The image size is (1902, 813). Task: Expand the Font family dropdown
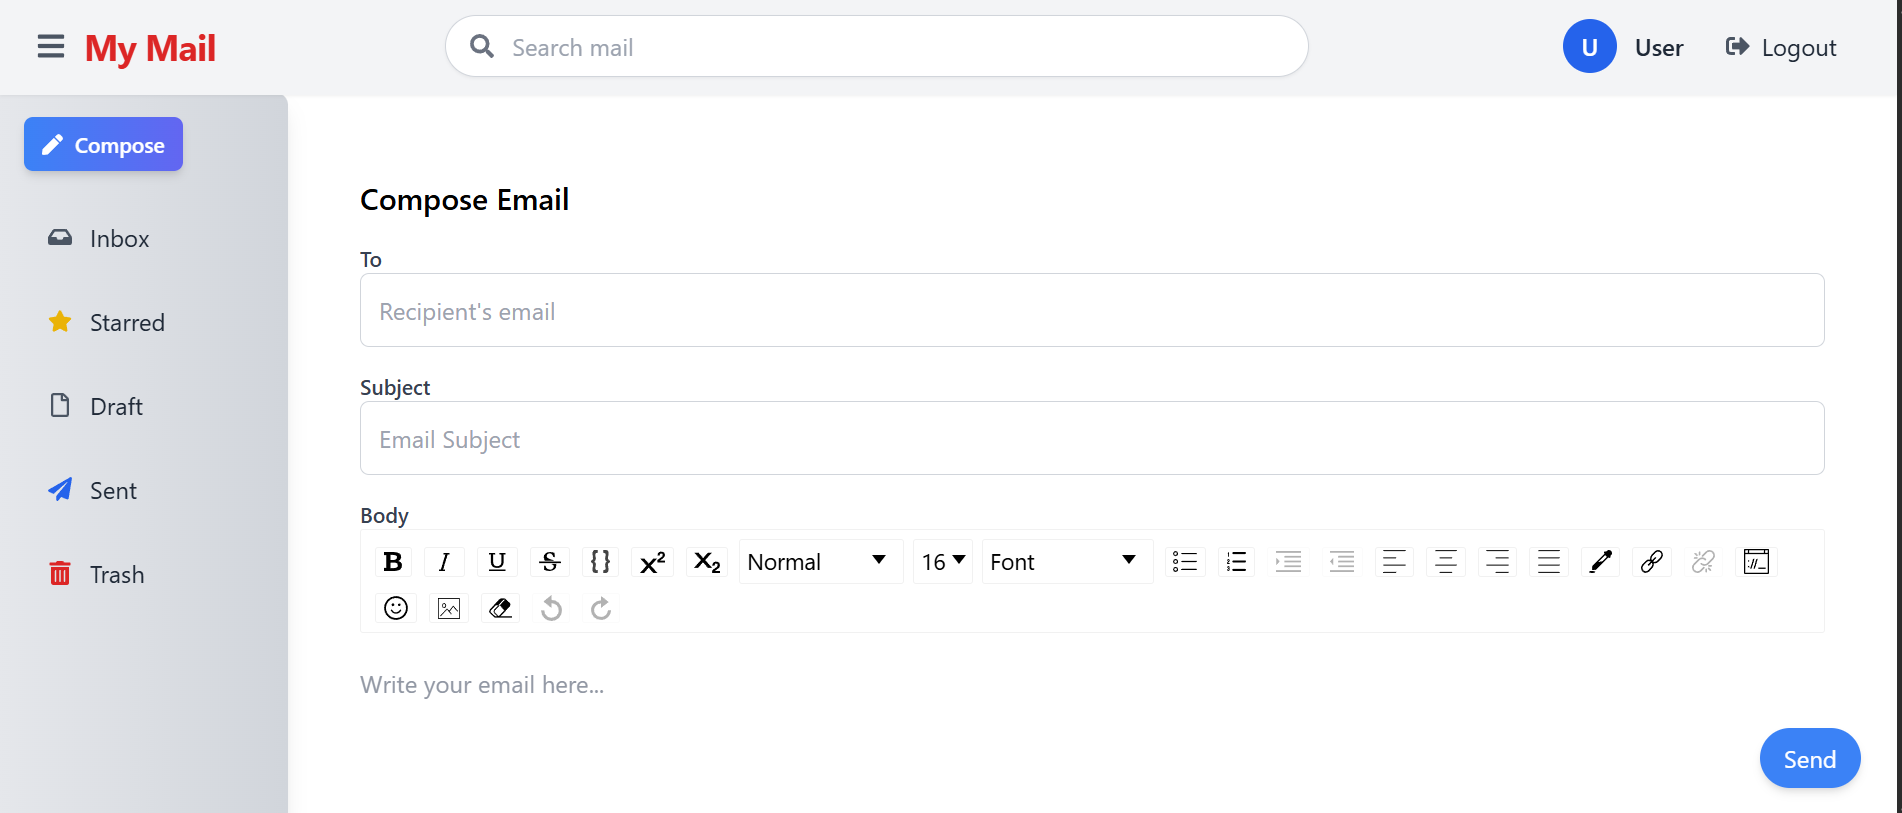1067,562
